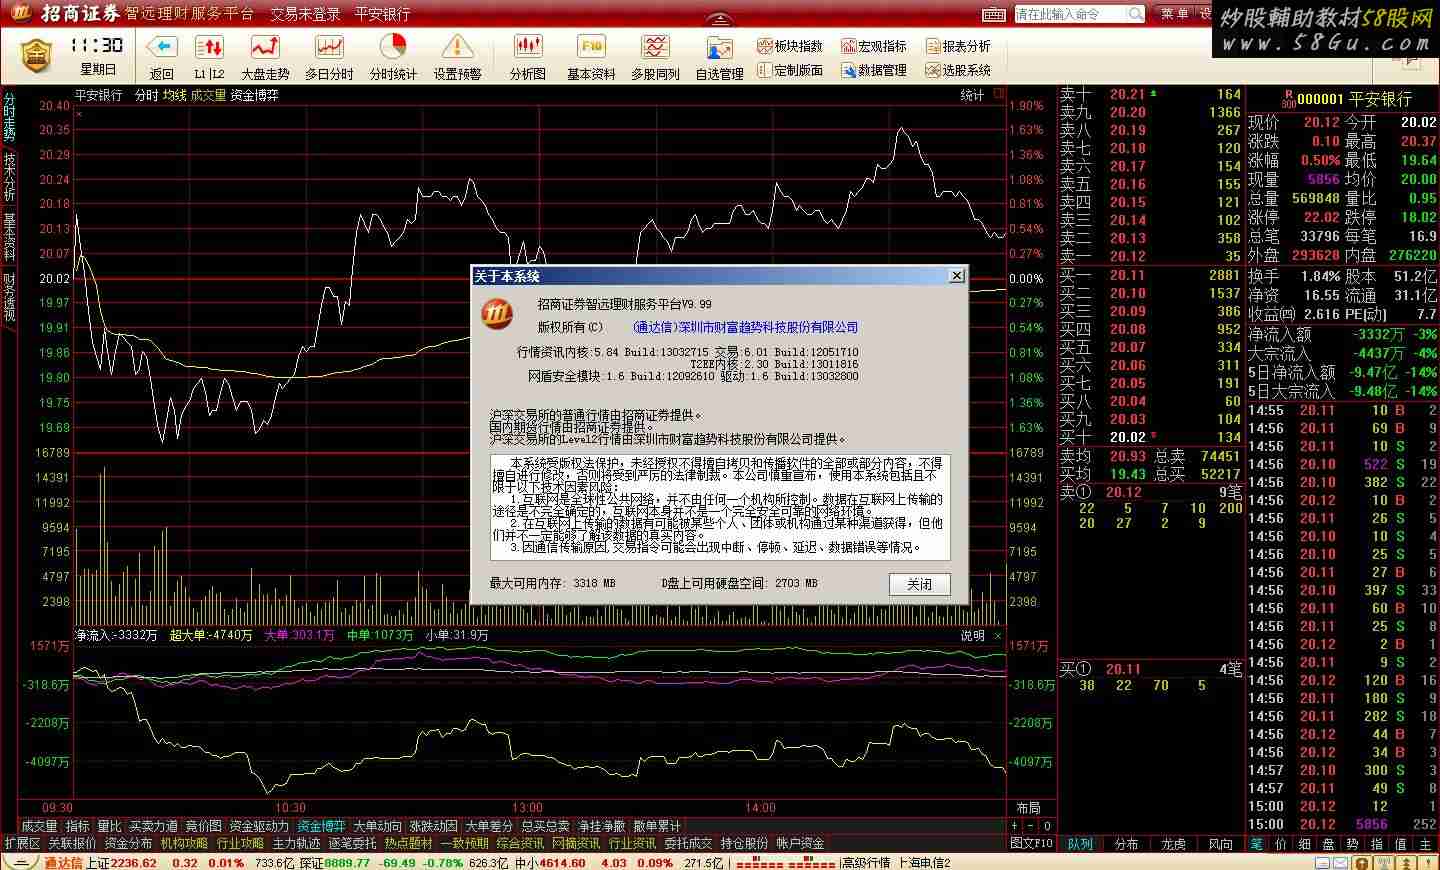Open 多股同列 multi-stock icon
1440x870 pixels.
pyautogui.click(x=655, y=47)
